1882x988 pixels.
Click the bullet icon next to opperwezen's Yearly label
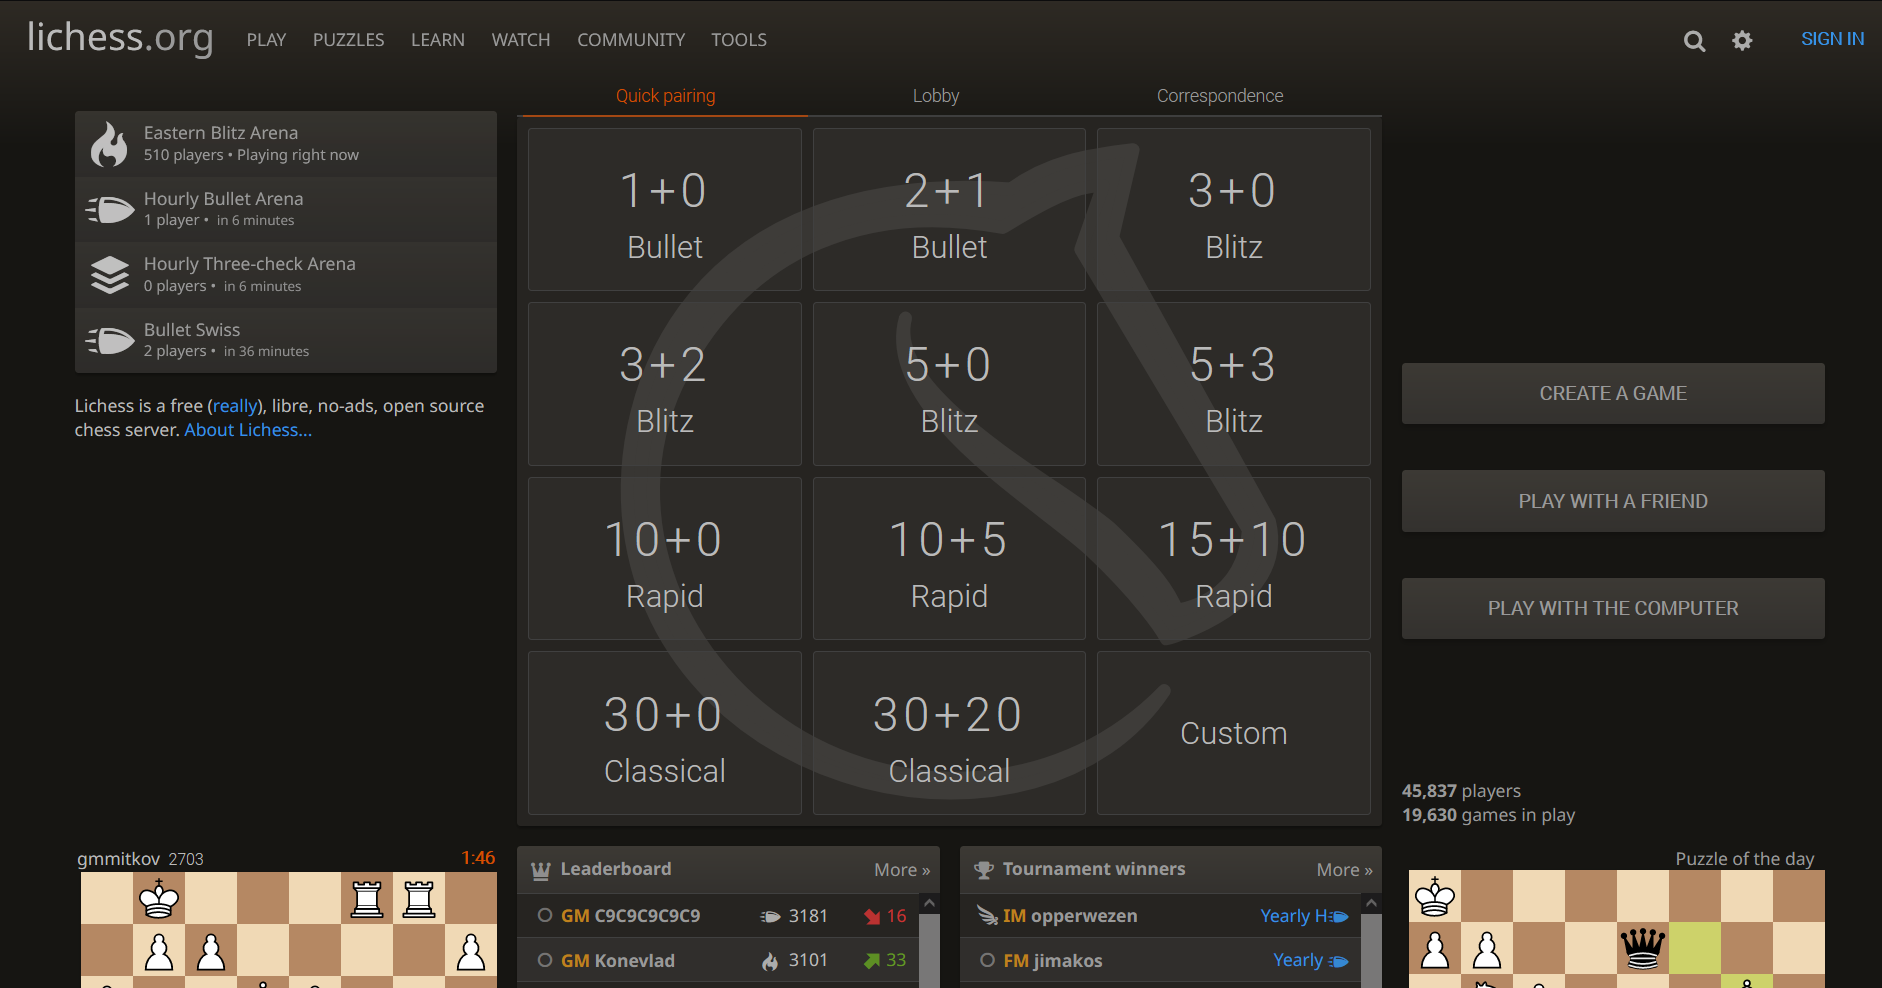[1338, 915]
